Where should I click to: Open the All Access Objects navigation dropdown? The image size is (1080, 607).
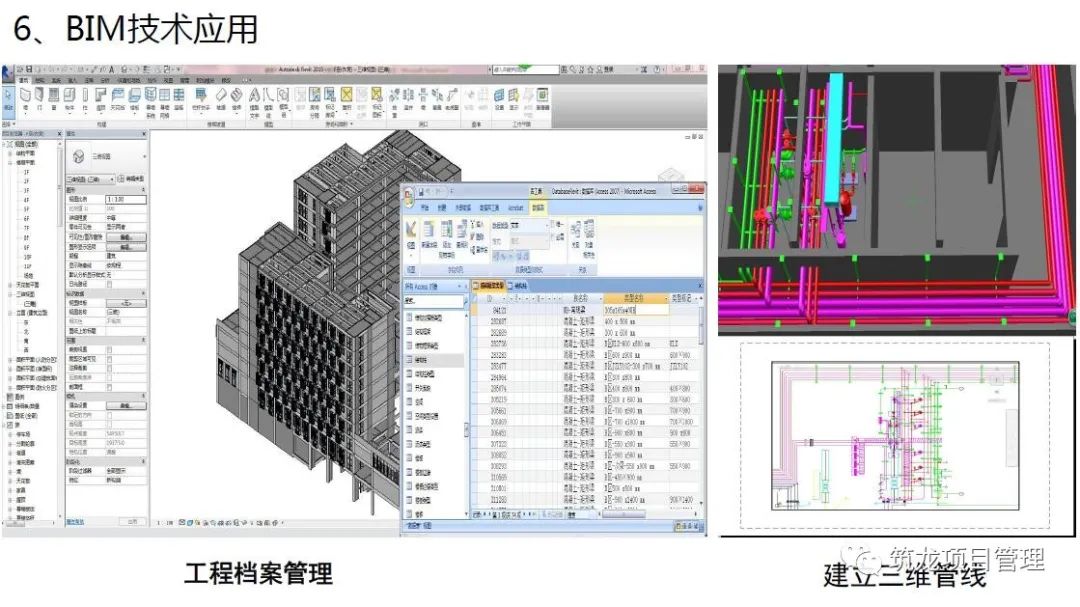point(460,286)
